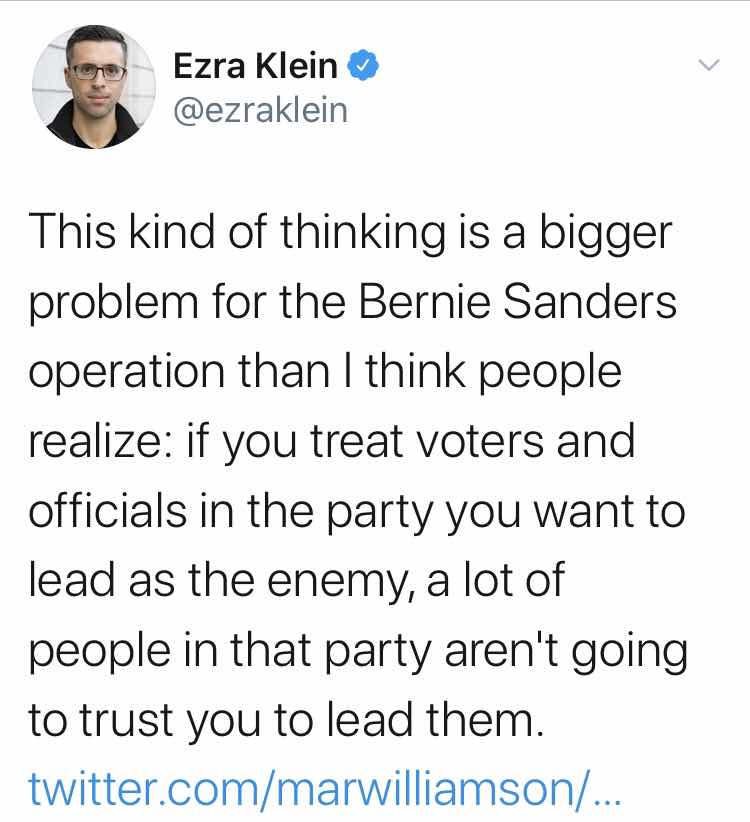The height and width of the screenshot is (822, 750).
Task: Click the tweet line "operation than I think people"
Action: coord(325,372)
